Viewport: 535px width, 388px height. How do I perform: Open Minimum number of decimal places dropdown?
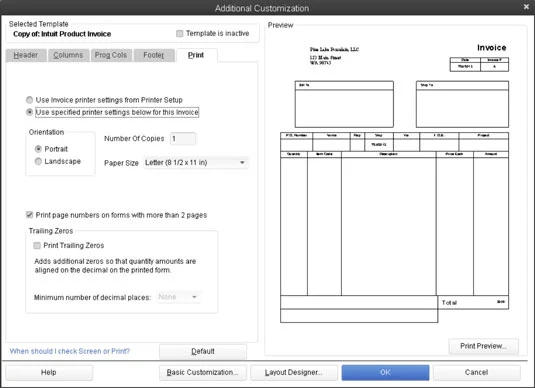click(179, 297)
